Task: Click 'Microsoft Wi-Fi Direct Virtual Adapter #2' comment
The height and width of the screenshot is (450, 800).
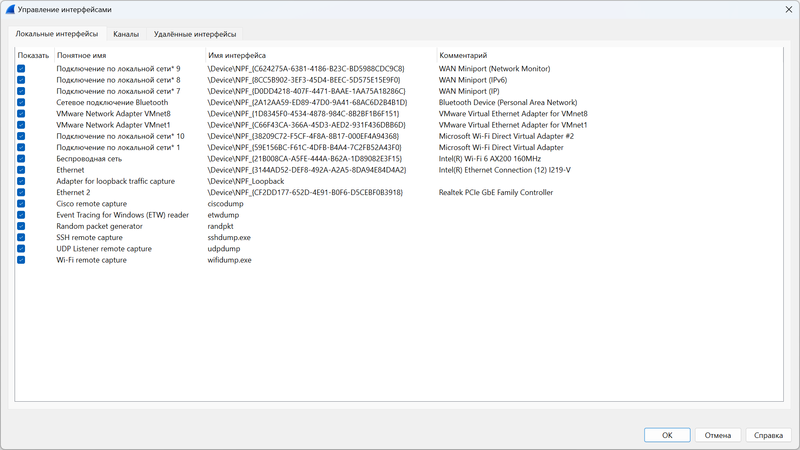Action: [506, 136]
